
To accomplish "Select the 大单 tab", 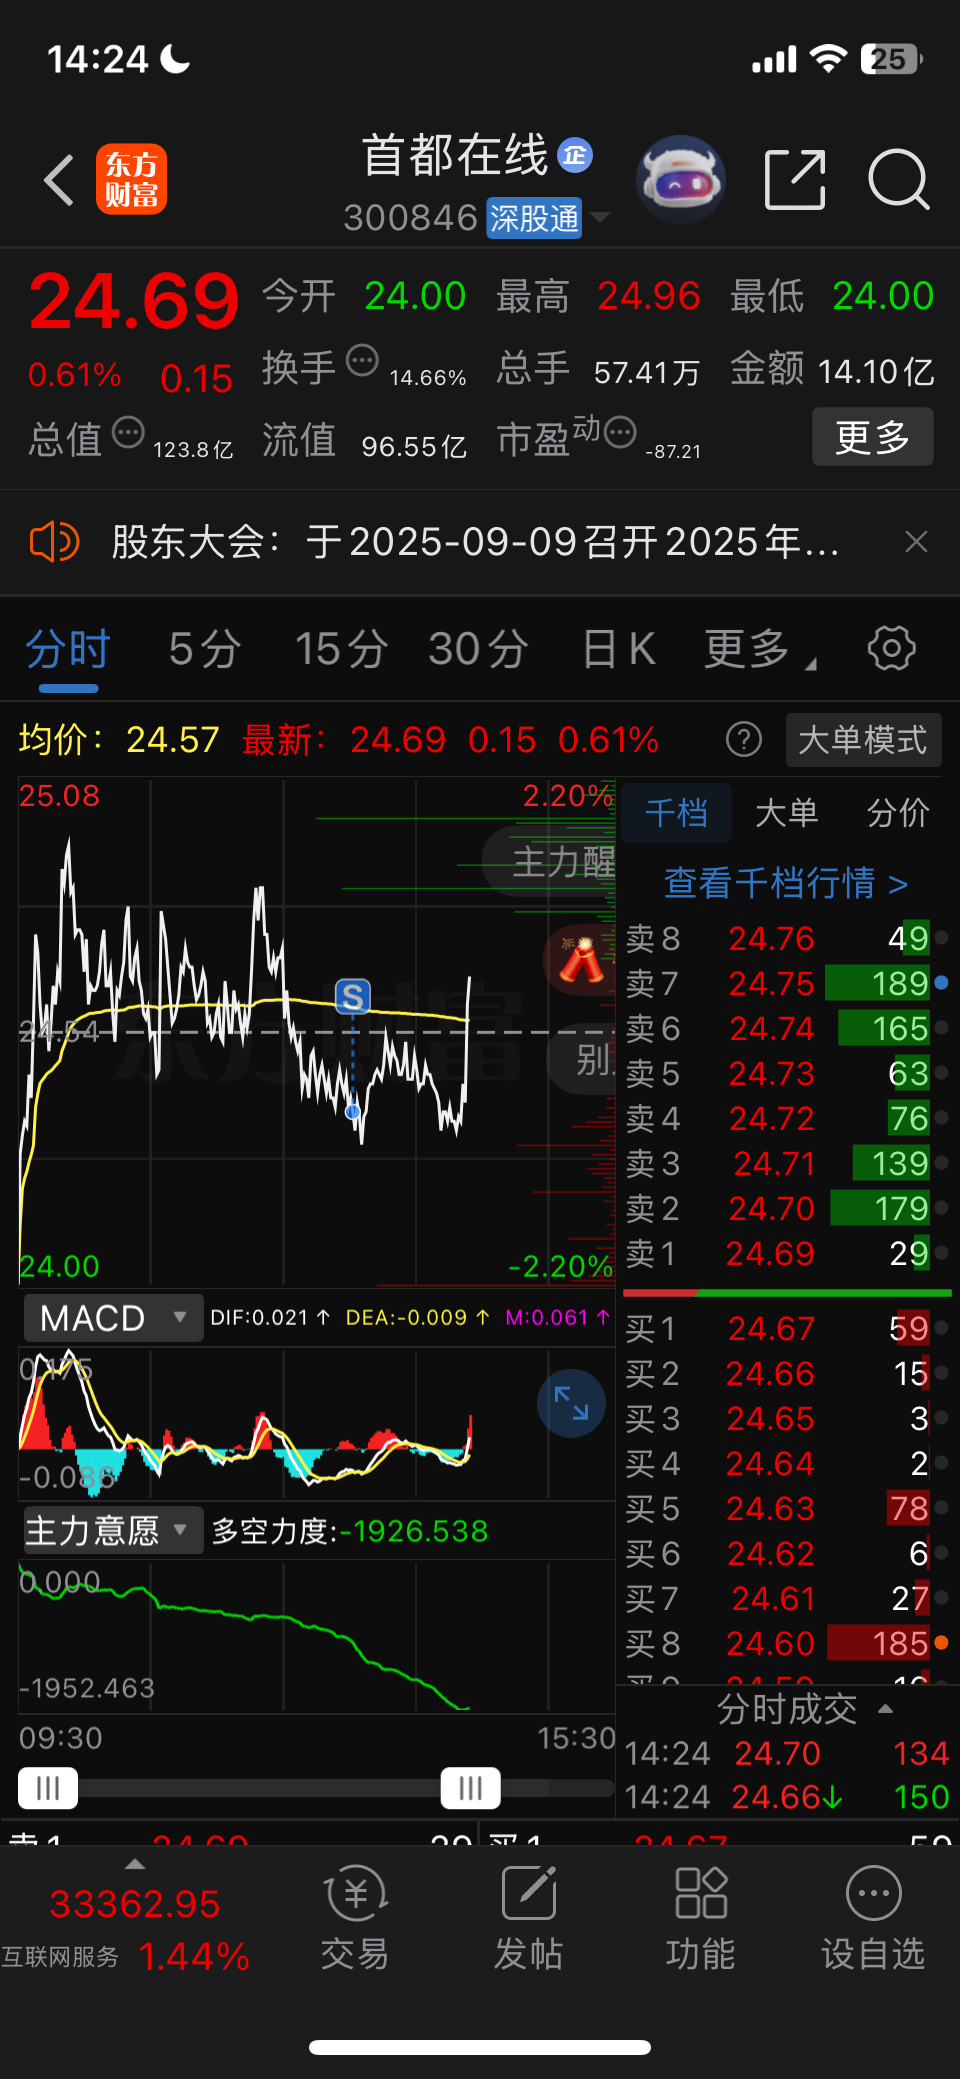I will (787, 813).
